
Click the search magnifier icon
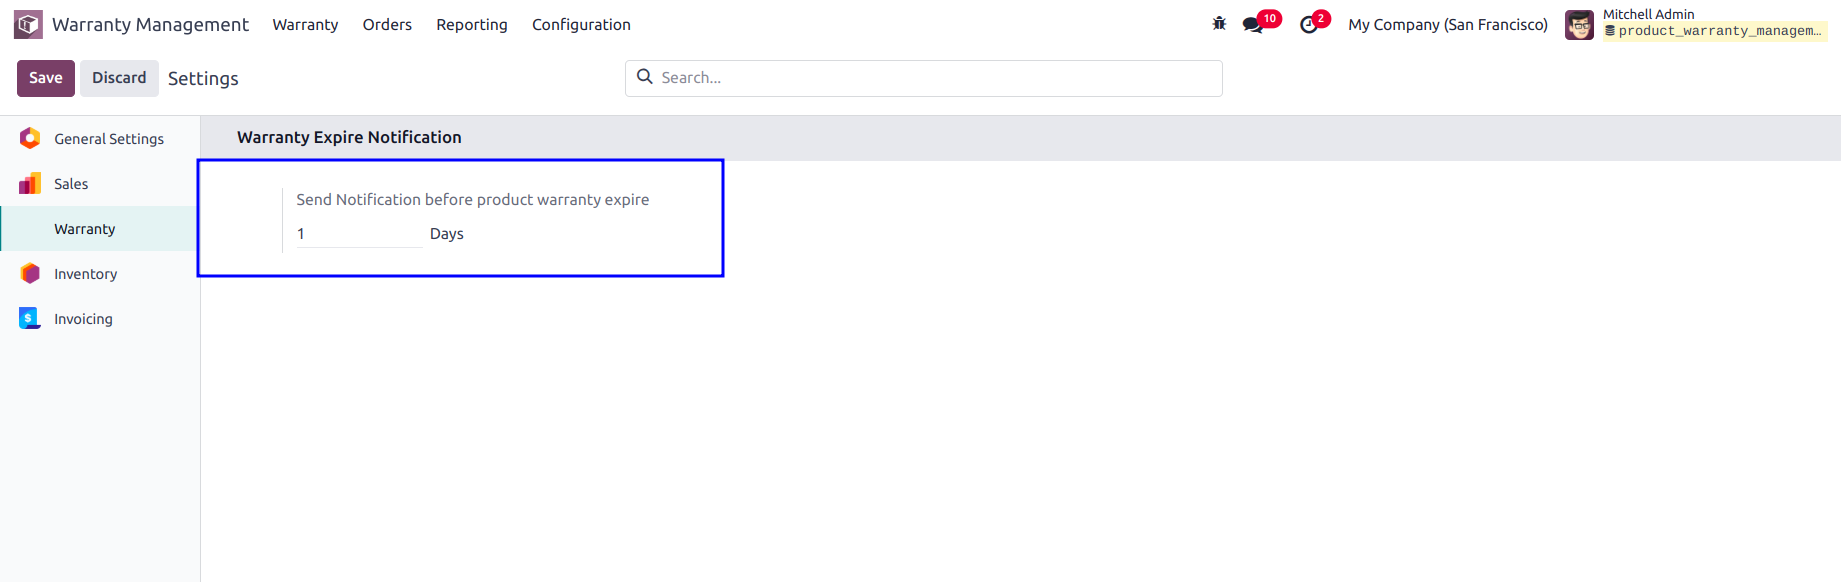[645, 77]
